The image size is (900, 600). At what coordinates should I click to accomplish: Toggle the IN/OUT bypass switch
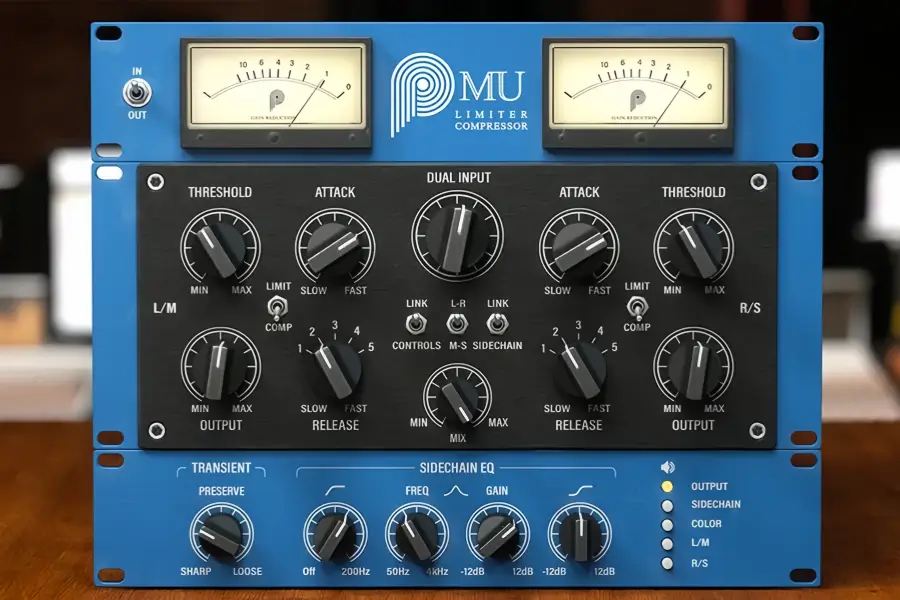coord(137,93)
